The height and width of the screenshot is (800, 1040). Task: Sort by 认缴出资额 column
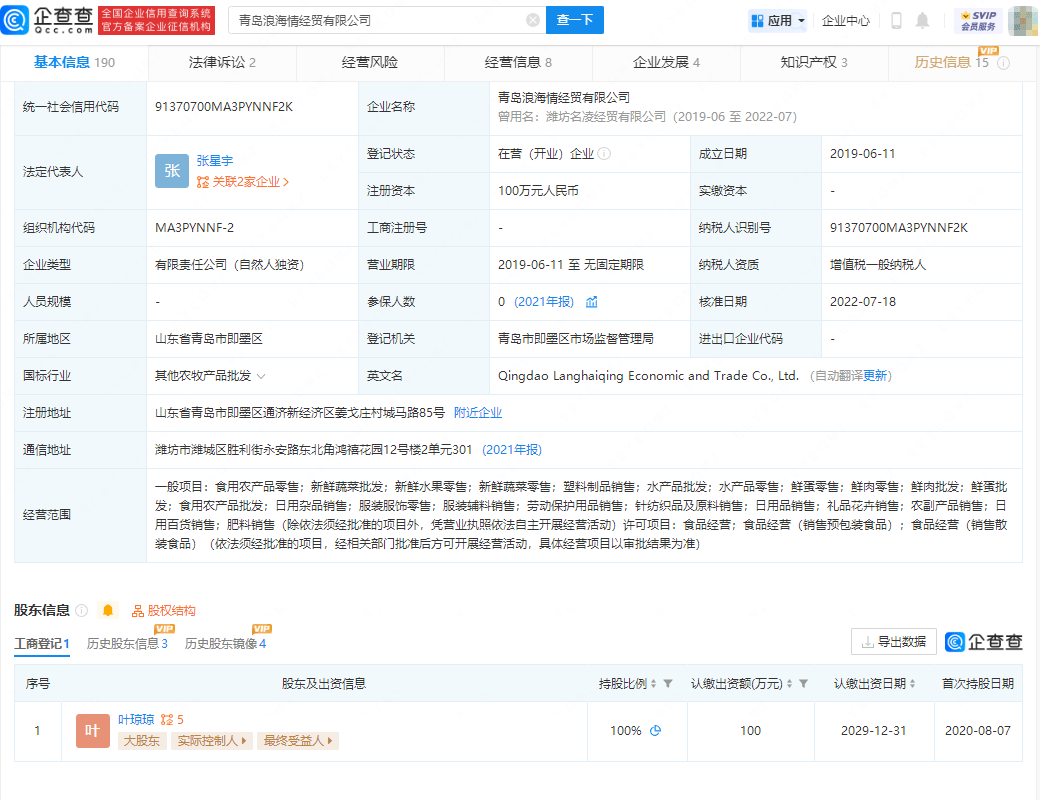point(789,684)
